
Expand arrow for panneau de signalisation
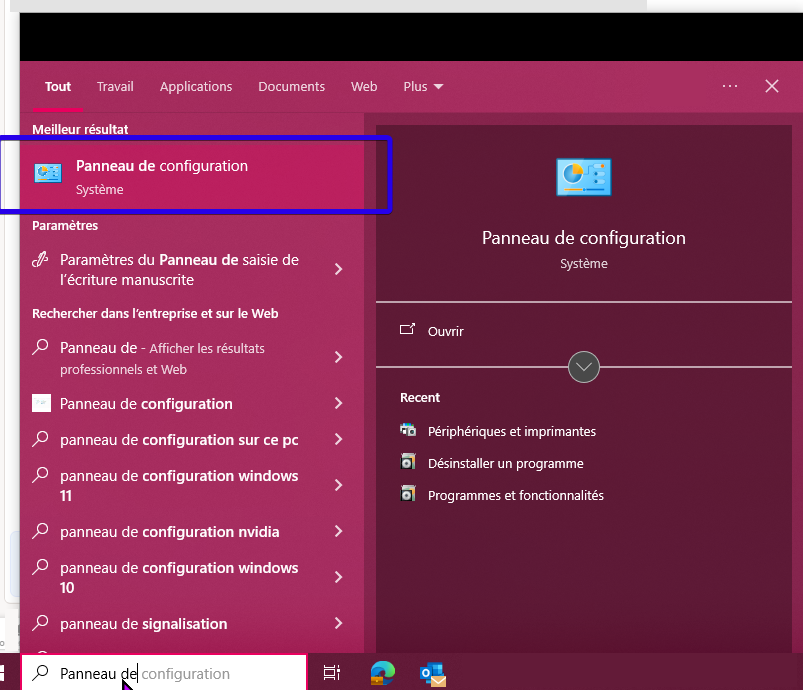[339, 623]
